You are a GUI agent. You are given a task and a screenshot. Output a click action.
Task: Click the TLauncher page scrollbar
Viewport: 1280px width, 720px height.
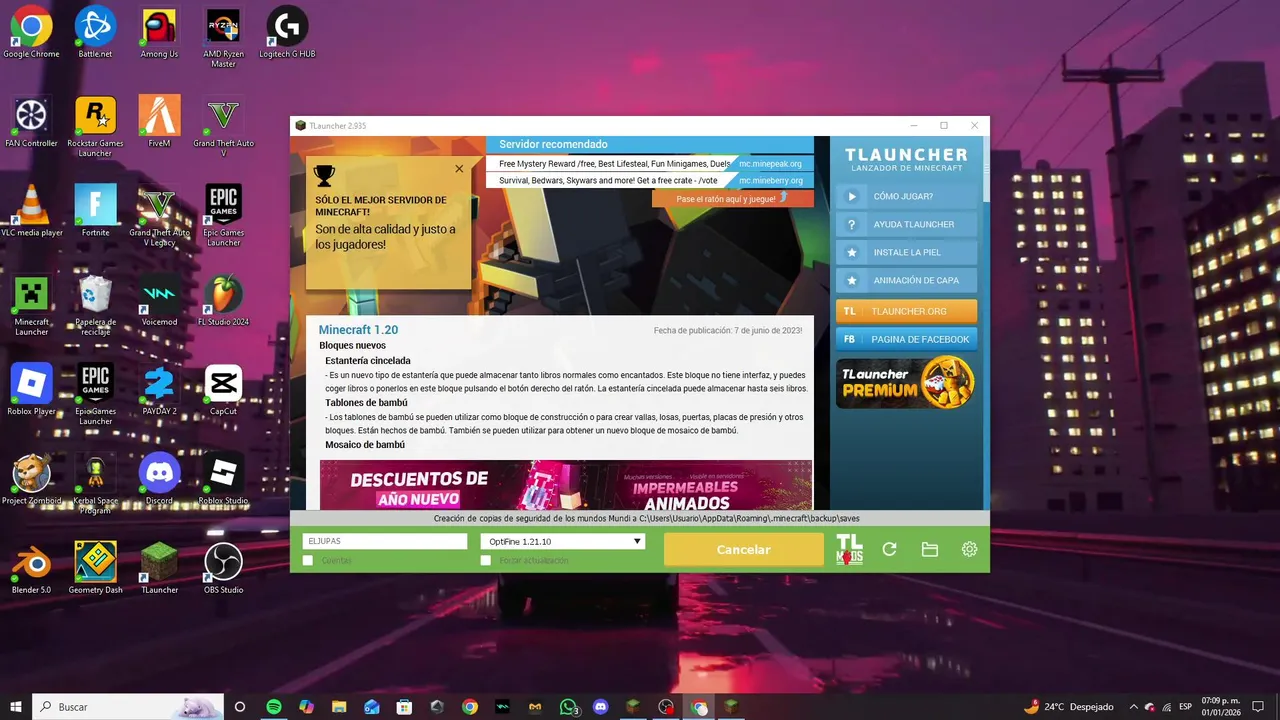(986, 170)
